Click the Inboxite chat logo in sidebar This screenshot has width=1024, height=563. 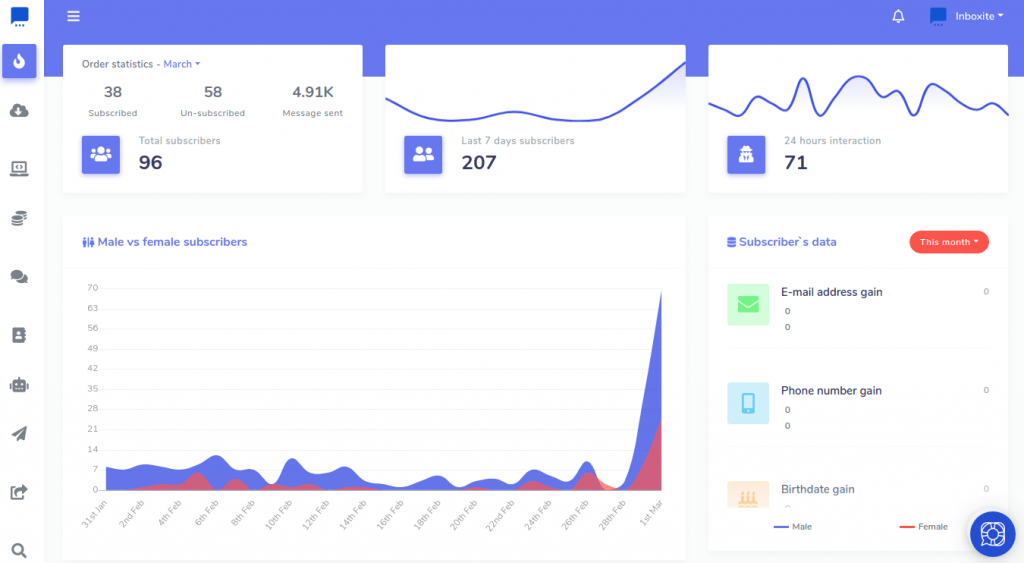[x=20, y=16]
